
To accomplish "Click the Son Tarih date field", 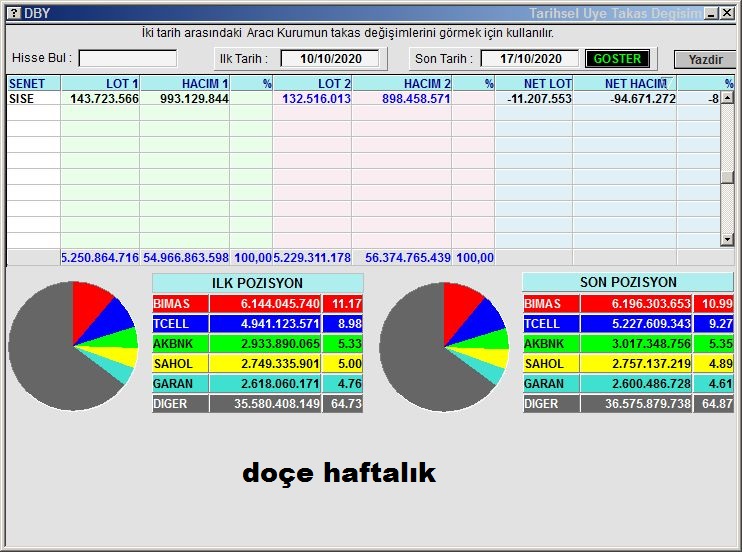I will click(530, 59).
